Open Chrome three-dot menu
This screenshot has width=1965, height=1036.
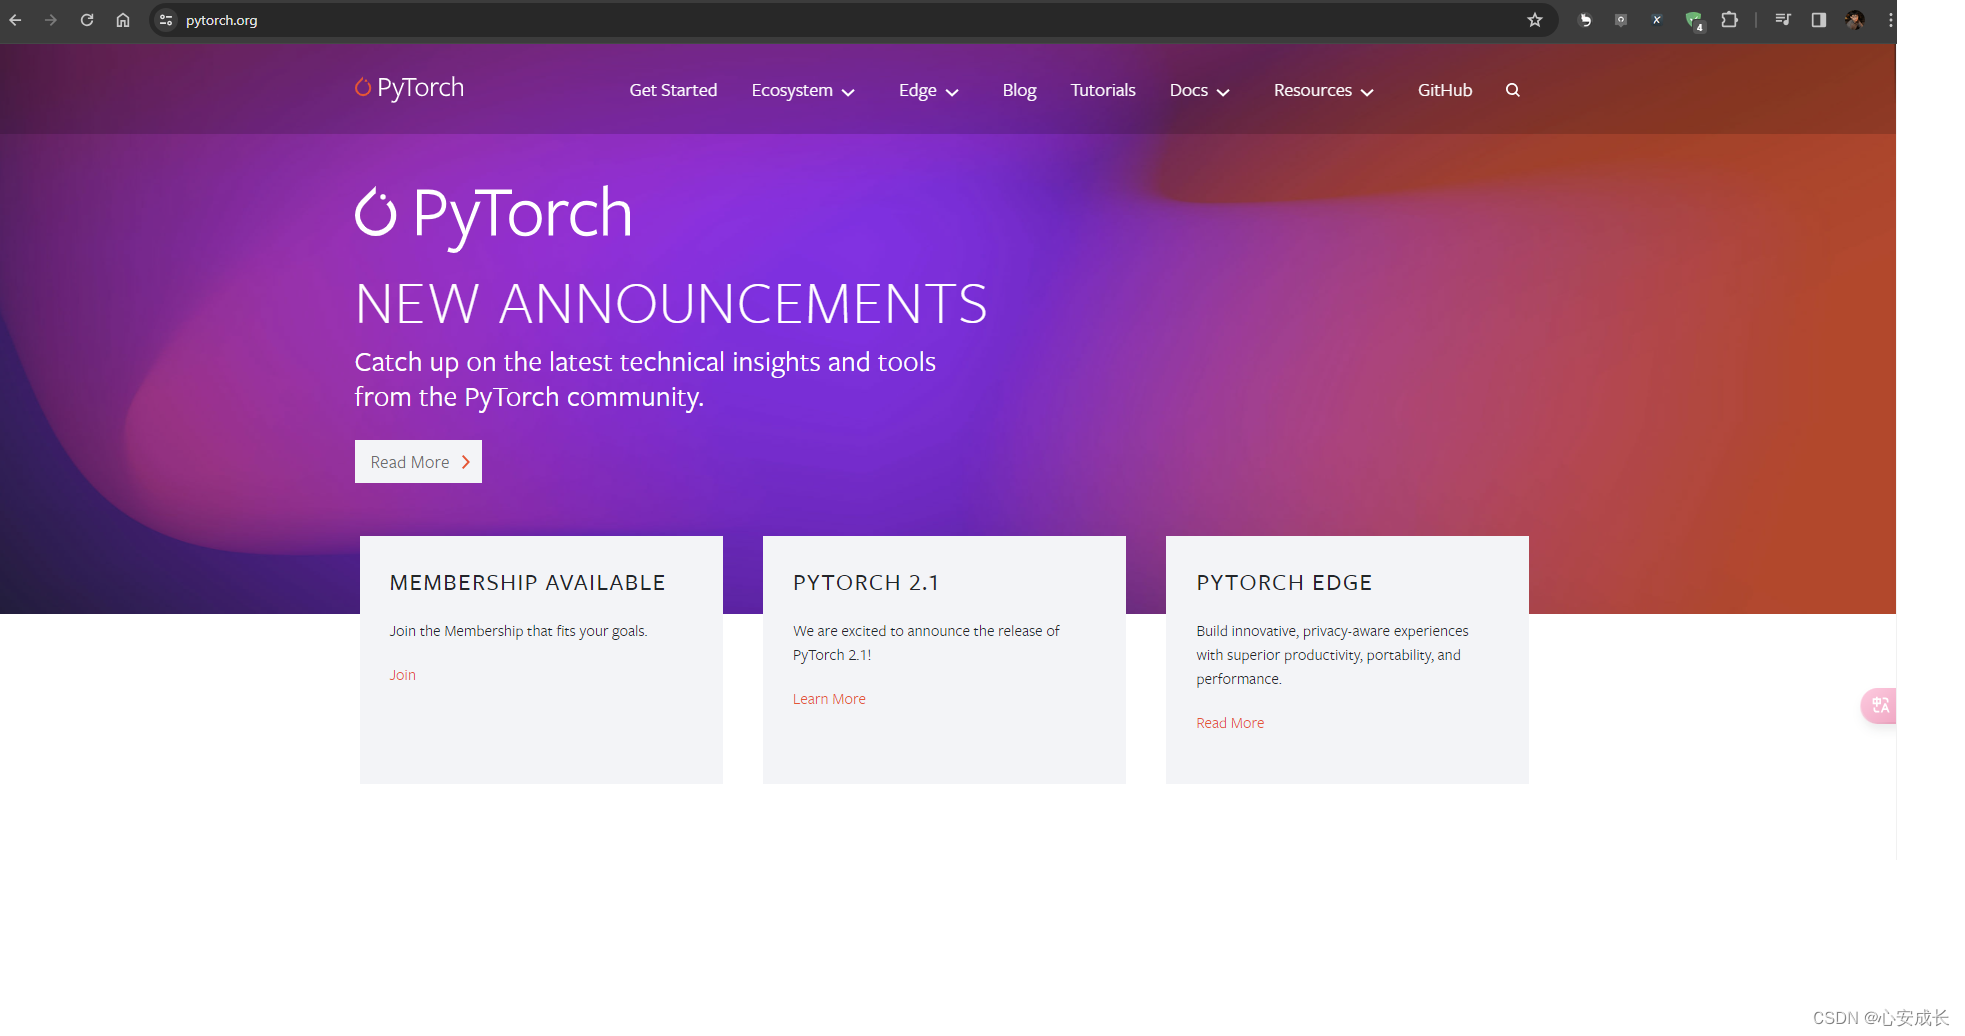pos(1890,20)
